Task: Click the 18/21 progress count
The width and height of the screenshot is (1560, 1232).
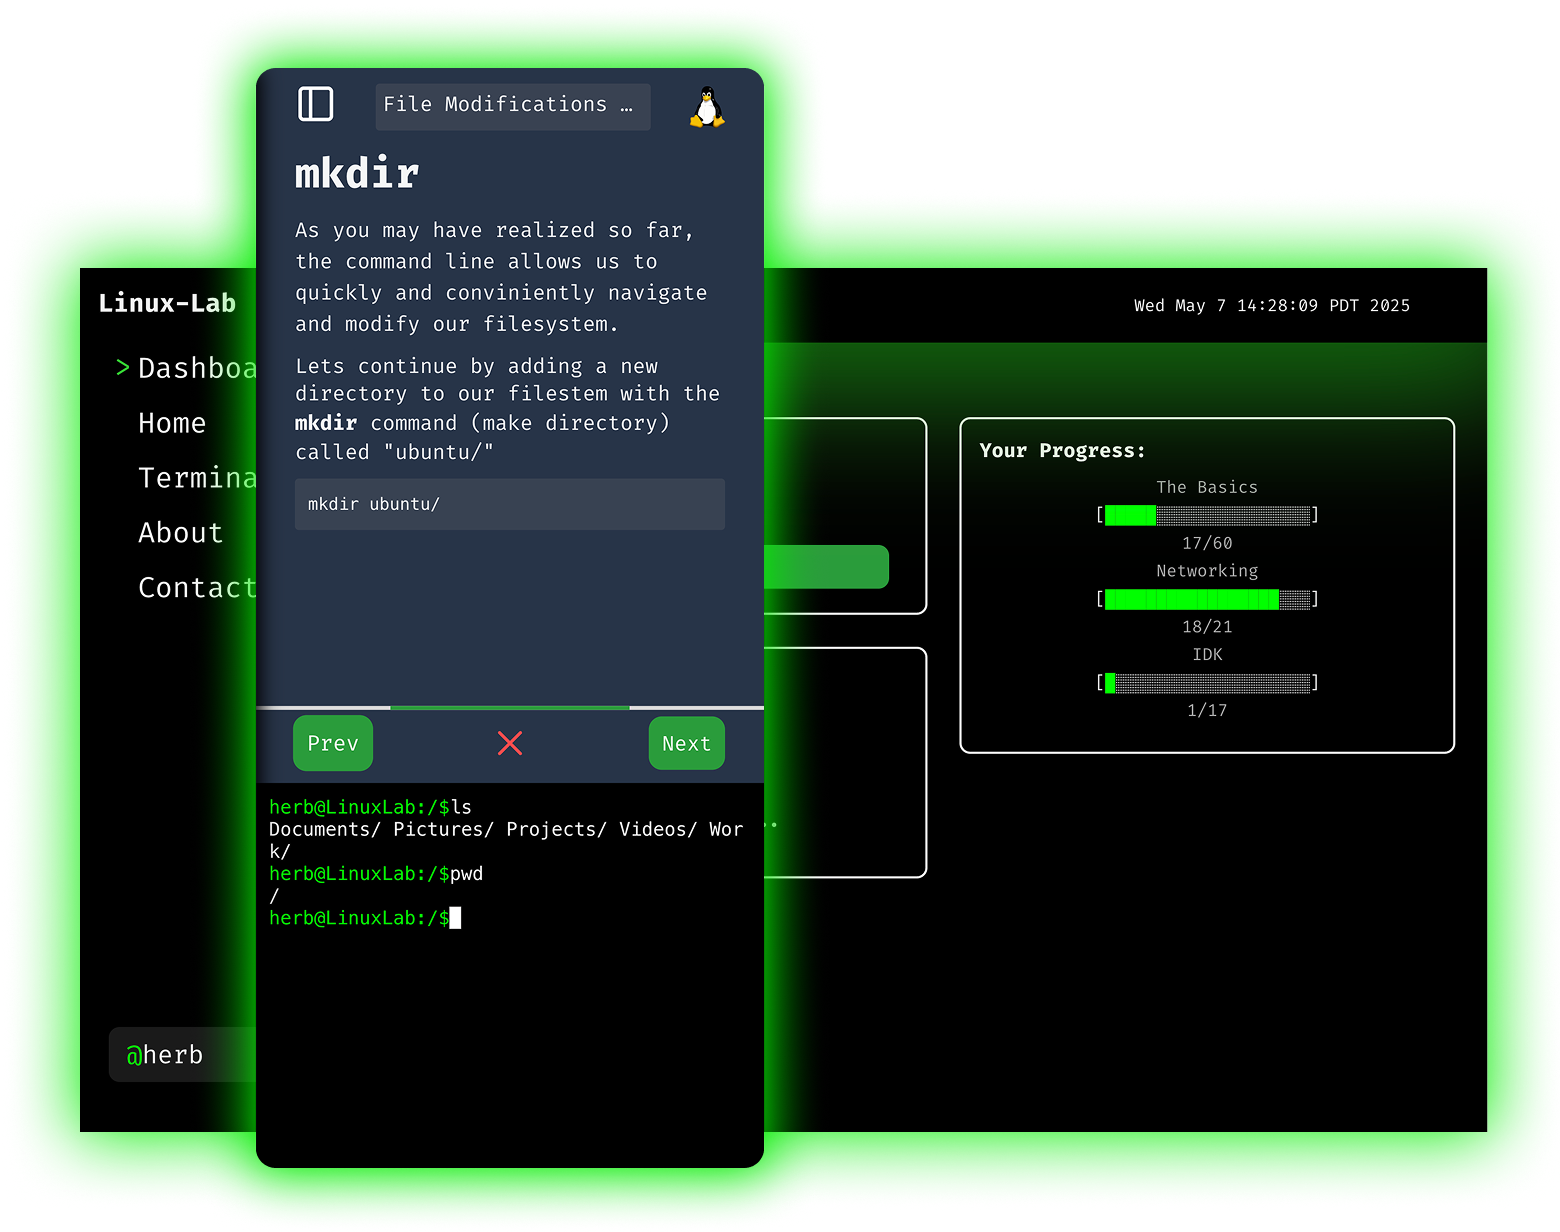Action: point(1207,627)
